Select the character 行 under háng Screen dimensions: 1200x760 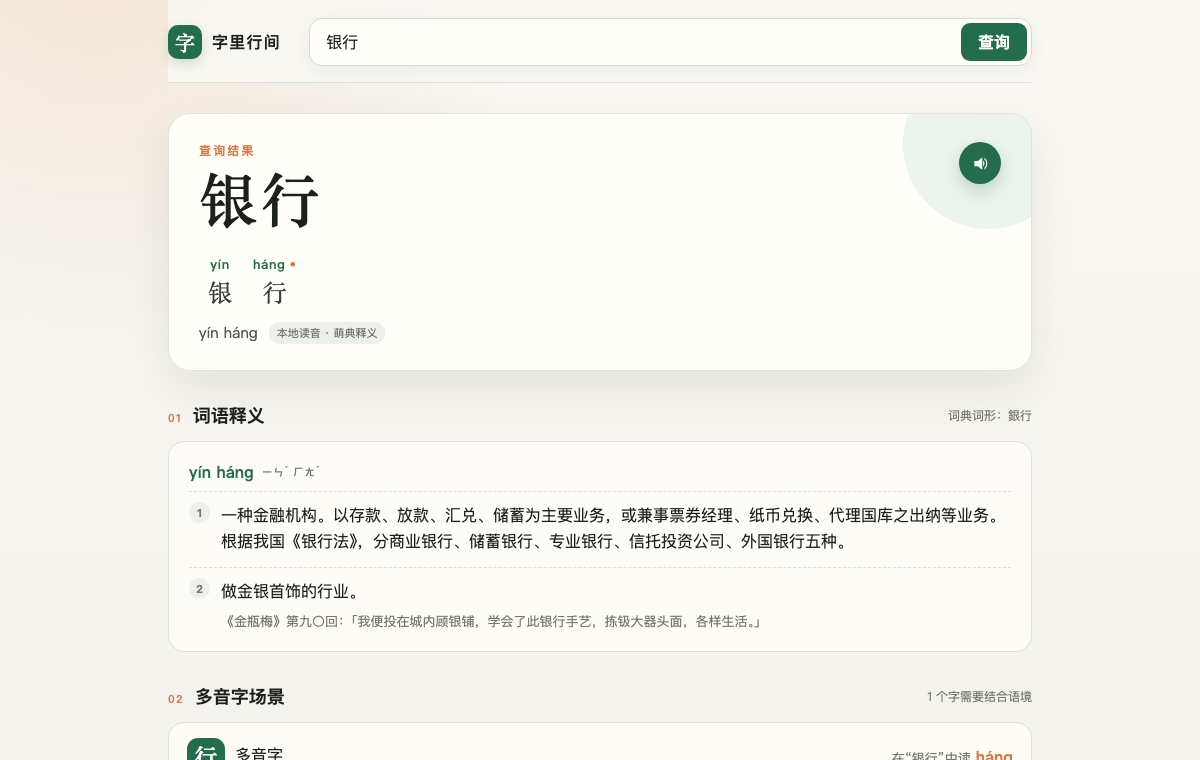(274, 293)
